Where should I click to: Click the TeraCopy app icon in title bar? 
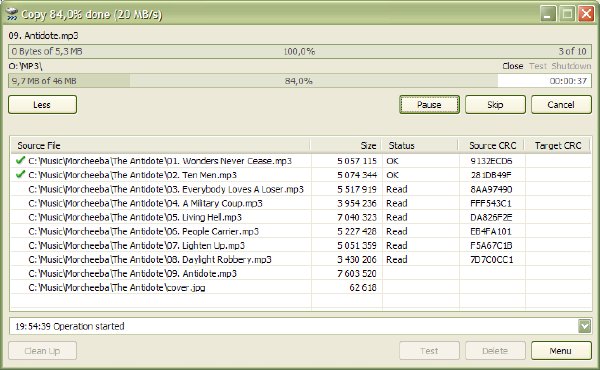(x=12, y=15)
